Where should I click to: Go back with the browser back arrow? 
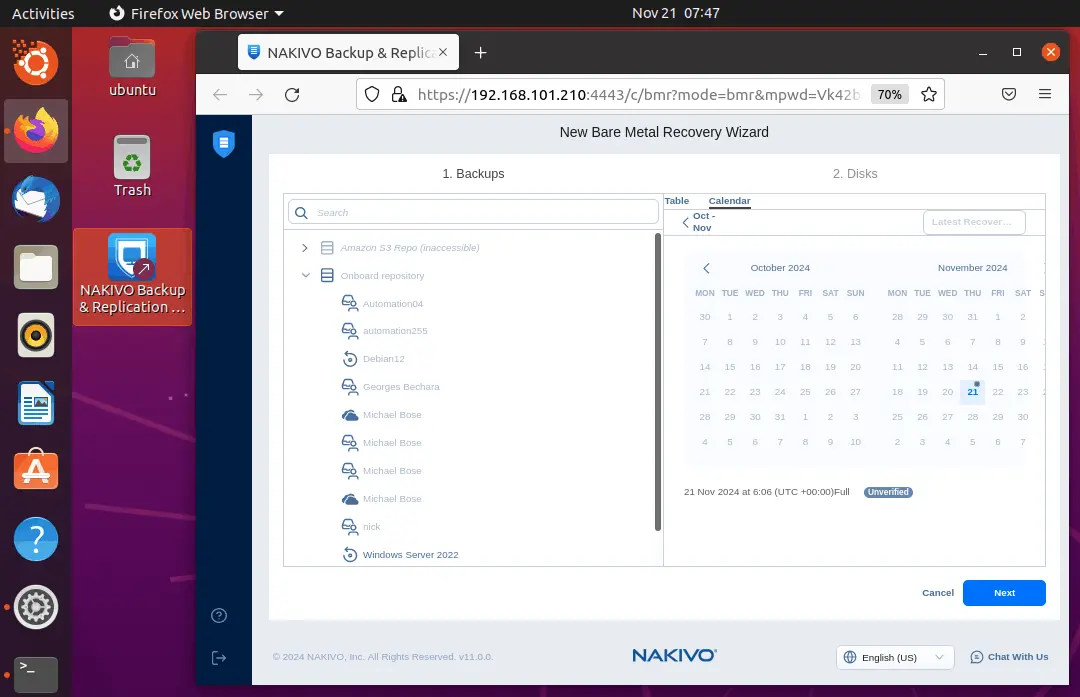(220, 94)
